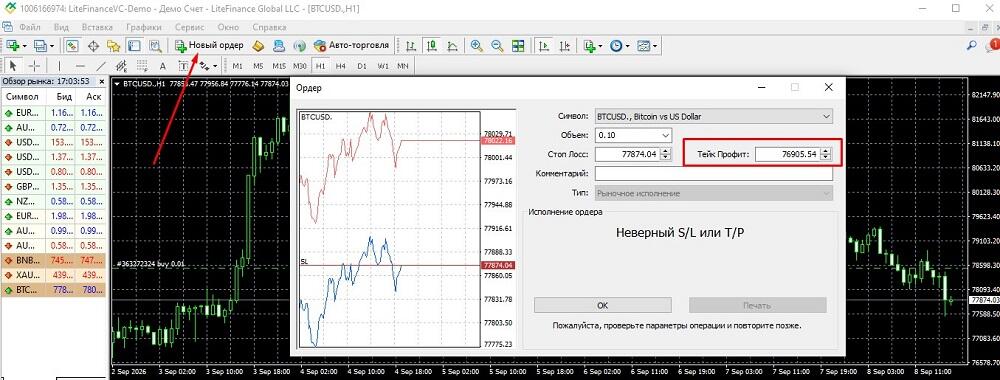Expand the periods clock dropdown arrow

pyautogui.click(x=628, y=46)
